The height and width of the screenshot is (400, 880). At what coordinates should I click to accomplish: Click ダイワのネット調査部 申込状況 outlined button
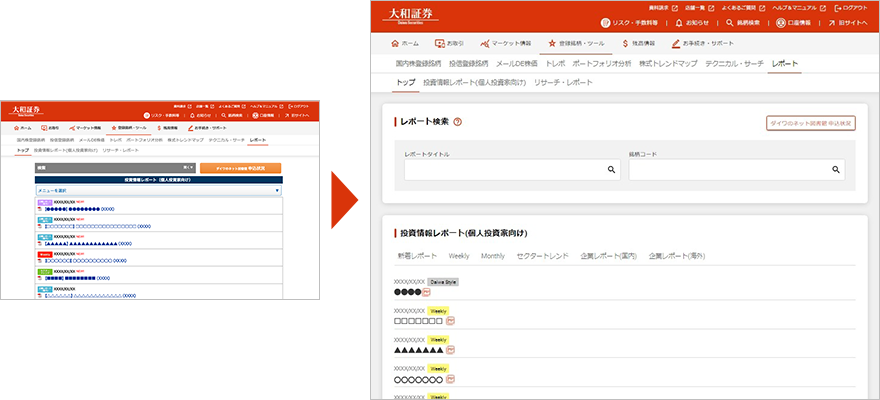pos(810,123)
